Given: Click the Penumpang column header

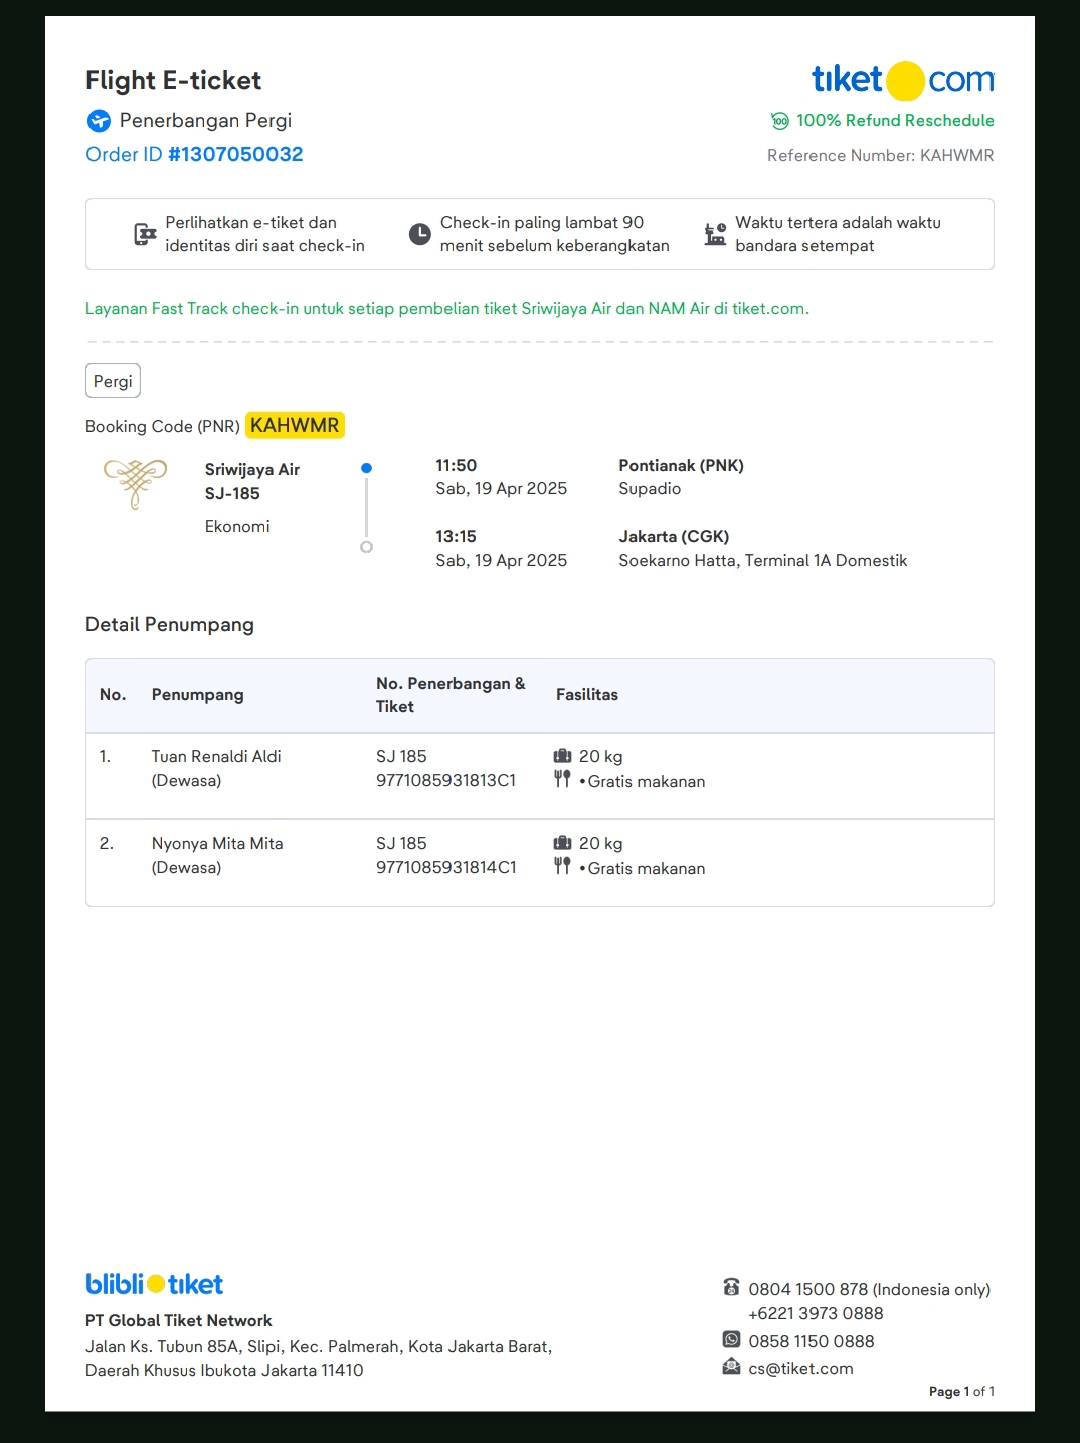Looking at the screenshot, I should (198, 695).
